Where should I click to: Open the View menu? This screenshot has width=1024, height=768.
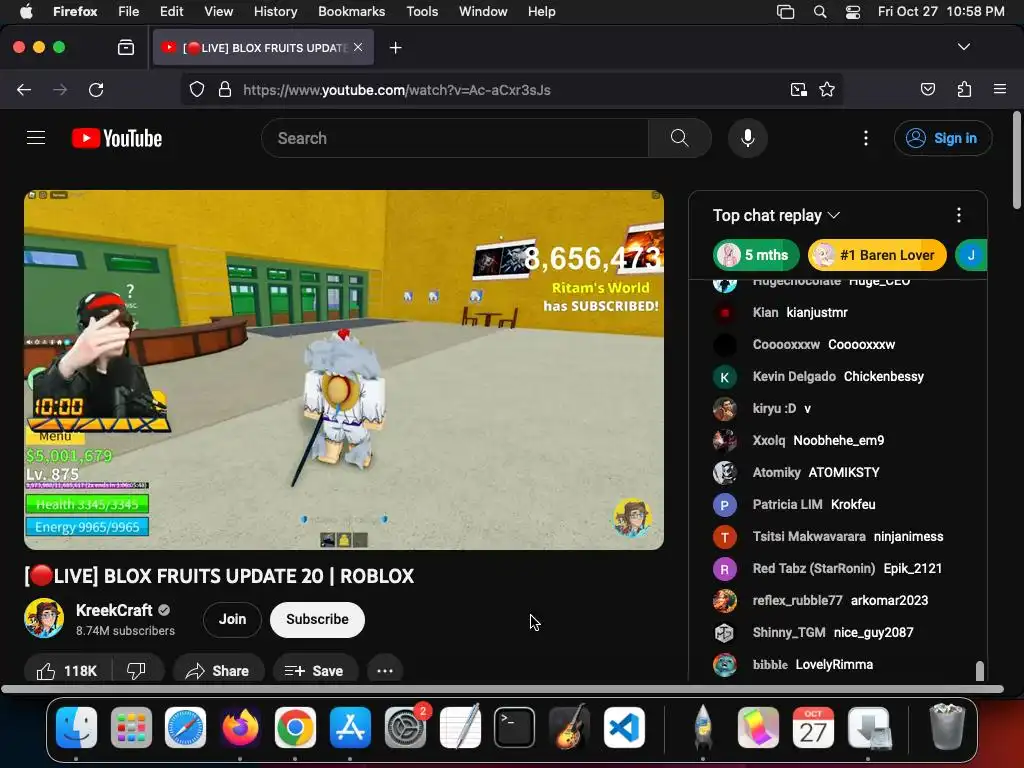pos(218,12)
